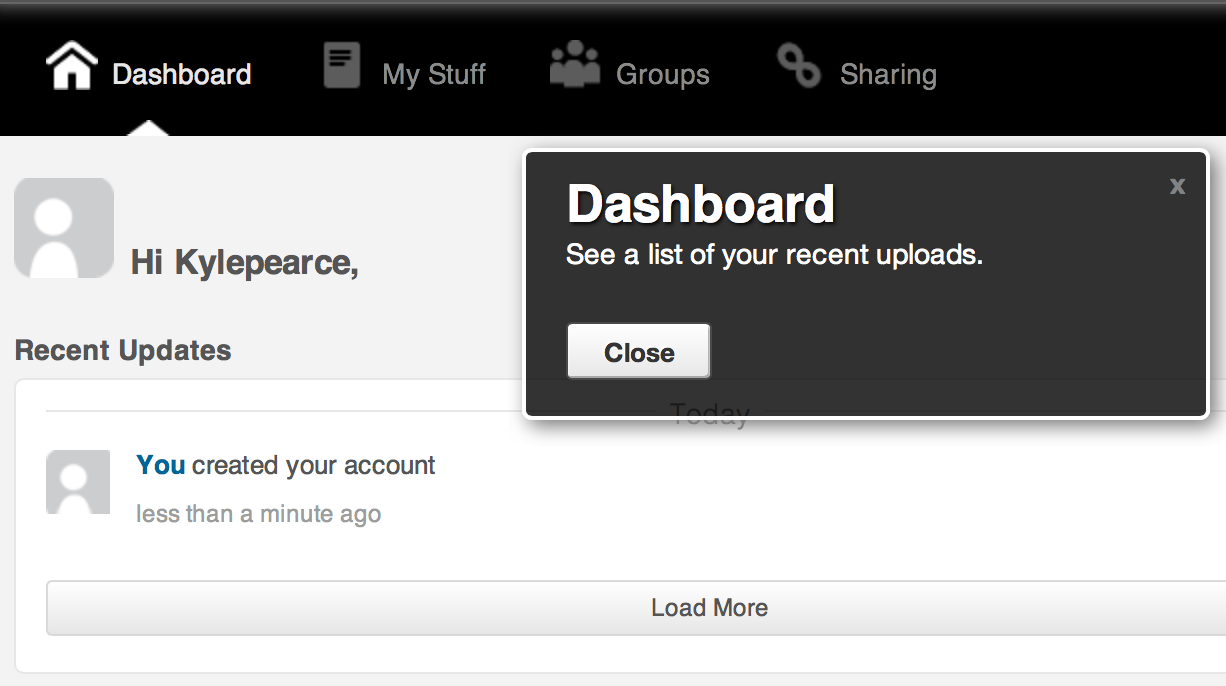Click the Hi Kylepearce greeting
Viewport: 1226px width, 686px height.
tap(244, 263)
